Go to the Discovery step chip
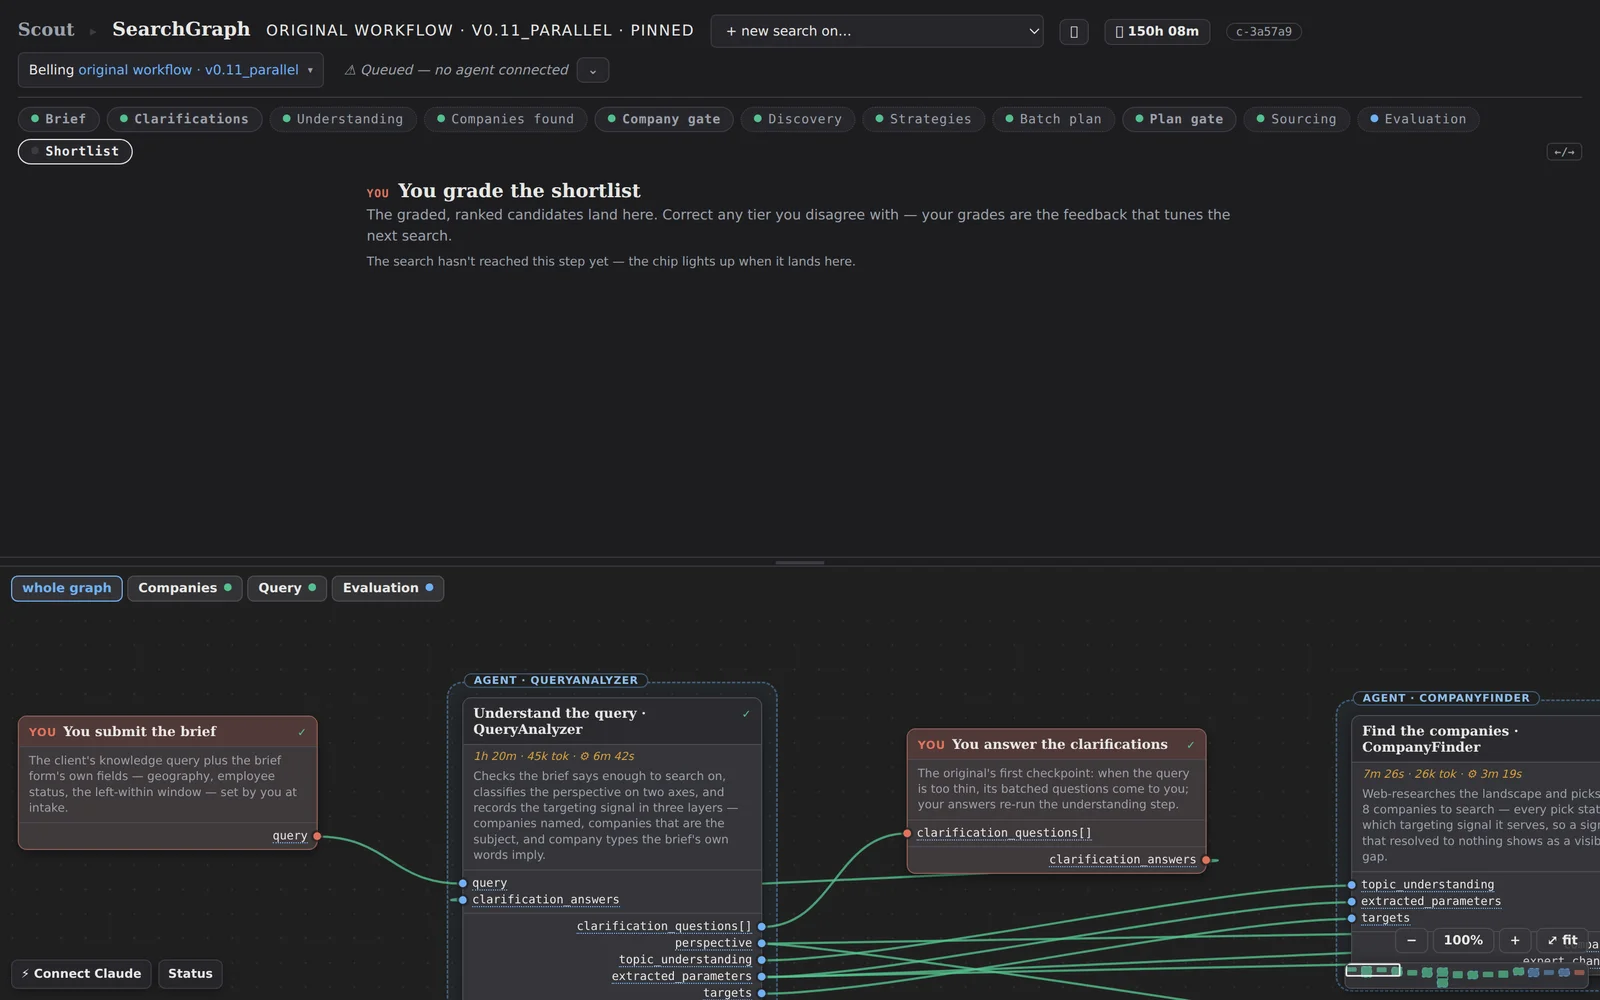Image resolution: width=1600 pixels, height=1000 pixels. click(797, 119)
